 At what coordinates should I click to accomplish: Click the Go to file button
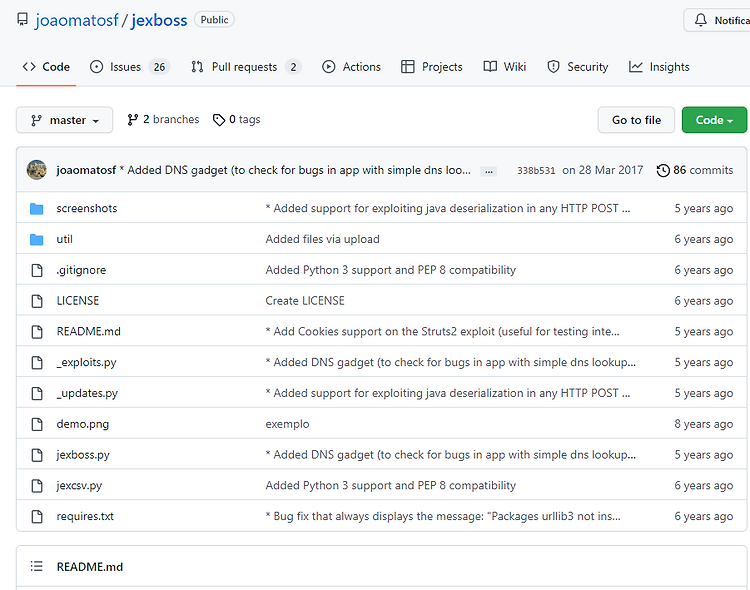click(636, 120)
